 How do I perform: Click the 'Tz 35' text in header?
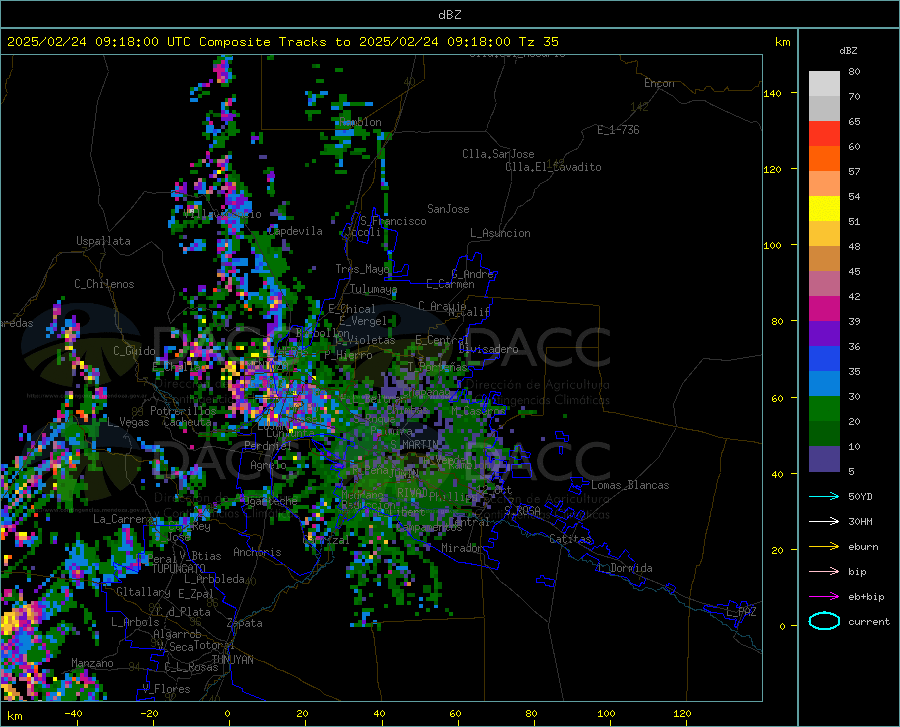click(538, 42)
